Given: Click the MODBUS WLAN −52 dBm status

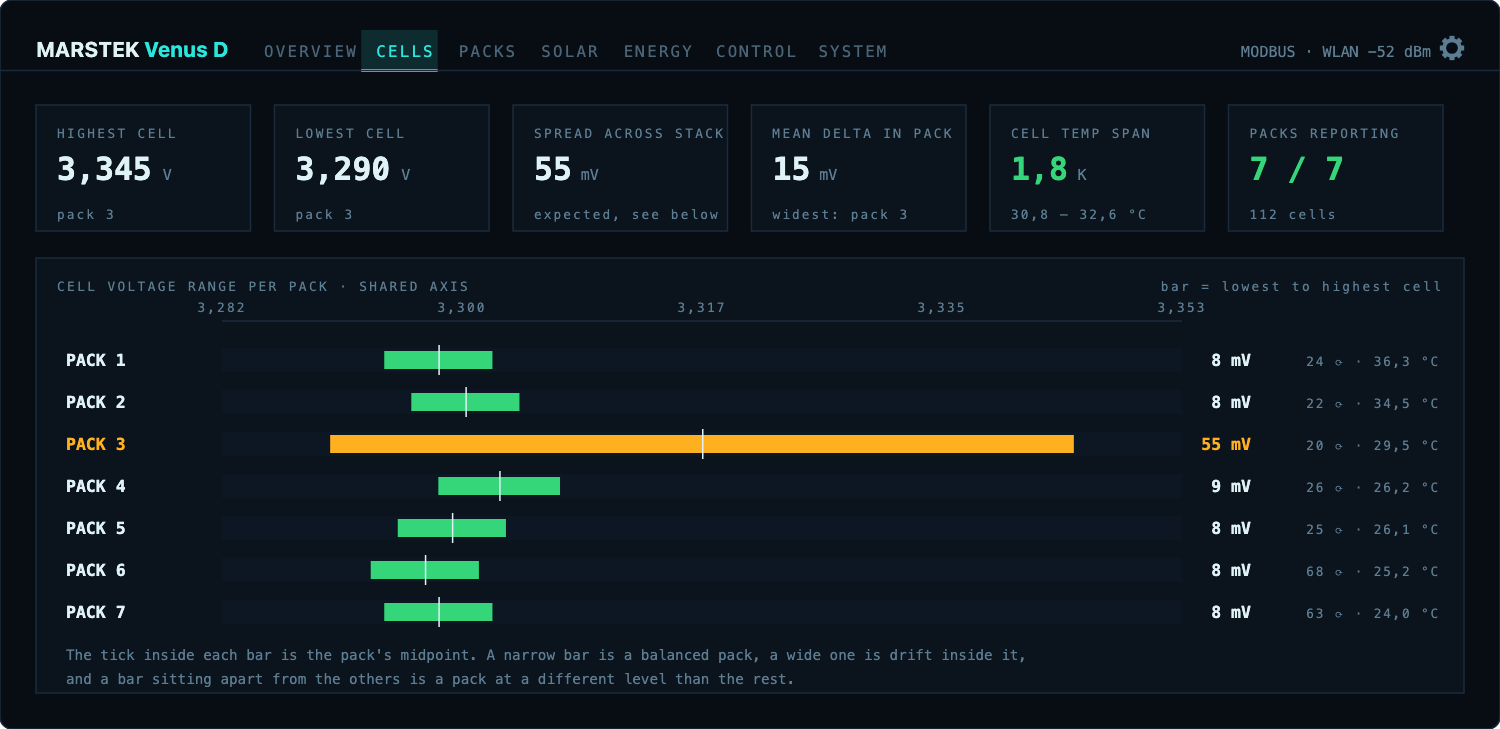Looking at the screenshot, I should click(1336, 52).
